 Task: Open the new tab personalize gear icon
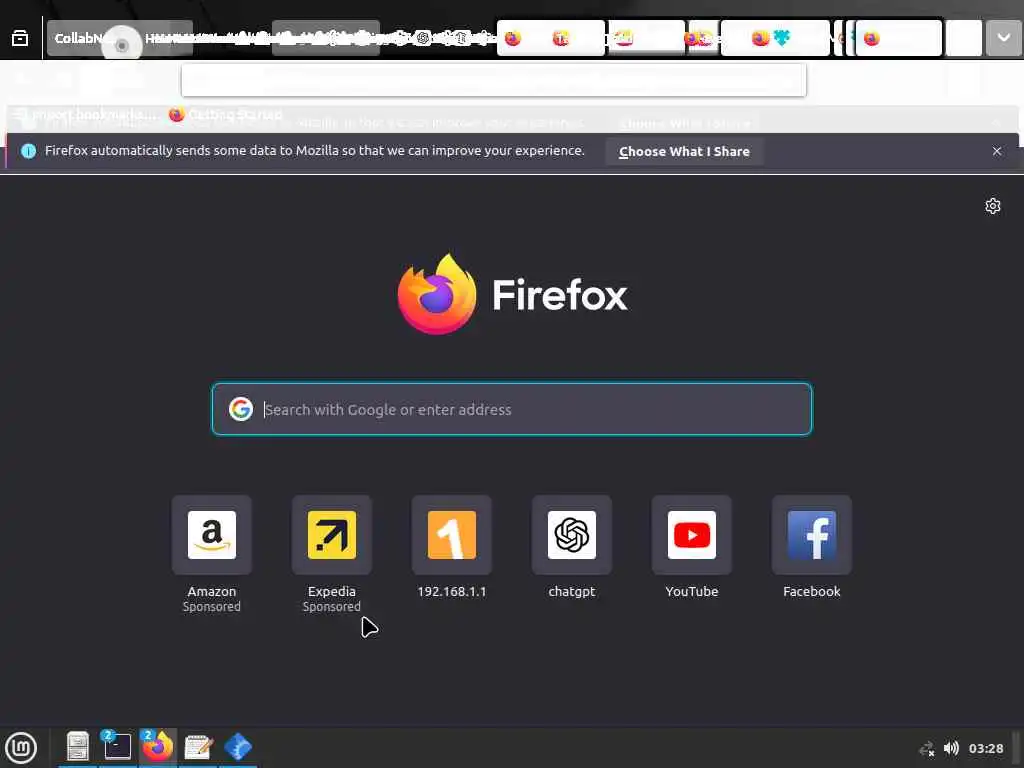993,206
